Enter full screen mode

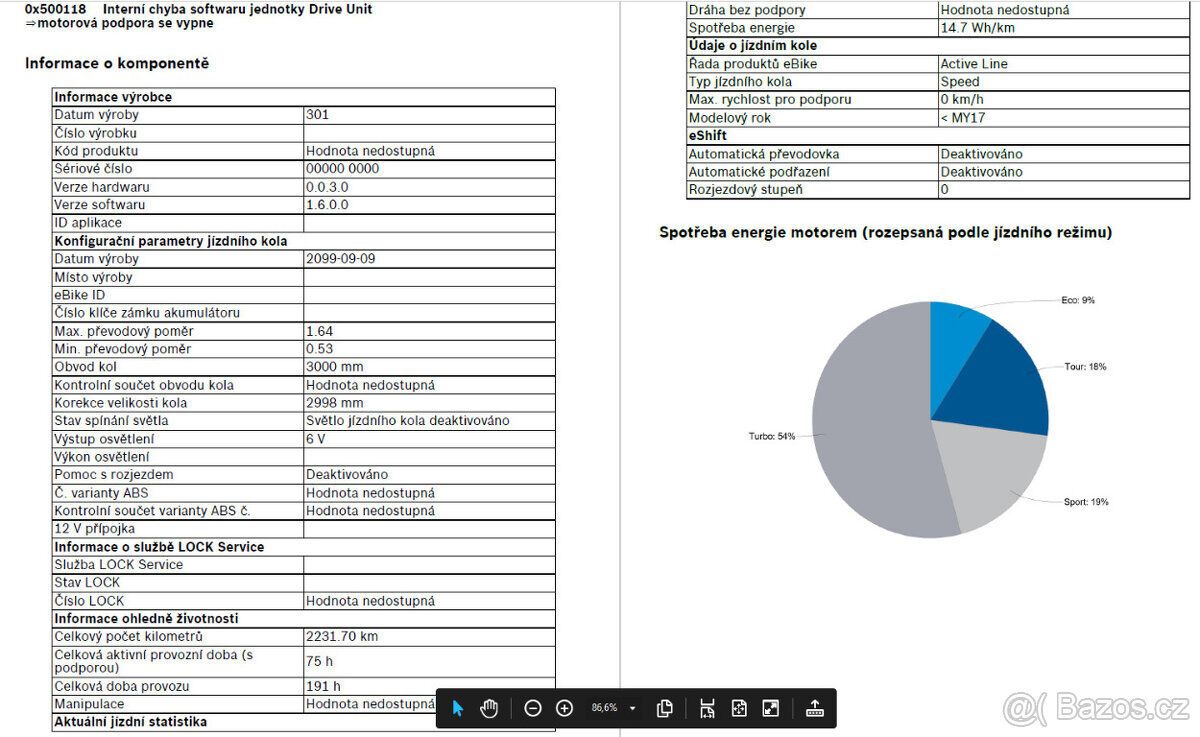[x=771, y=708]
